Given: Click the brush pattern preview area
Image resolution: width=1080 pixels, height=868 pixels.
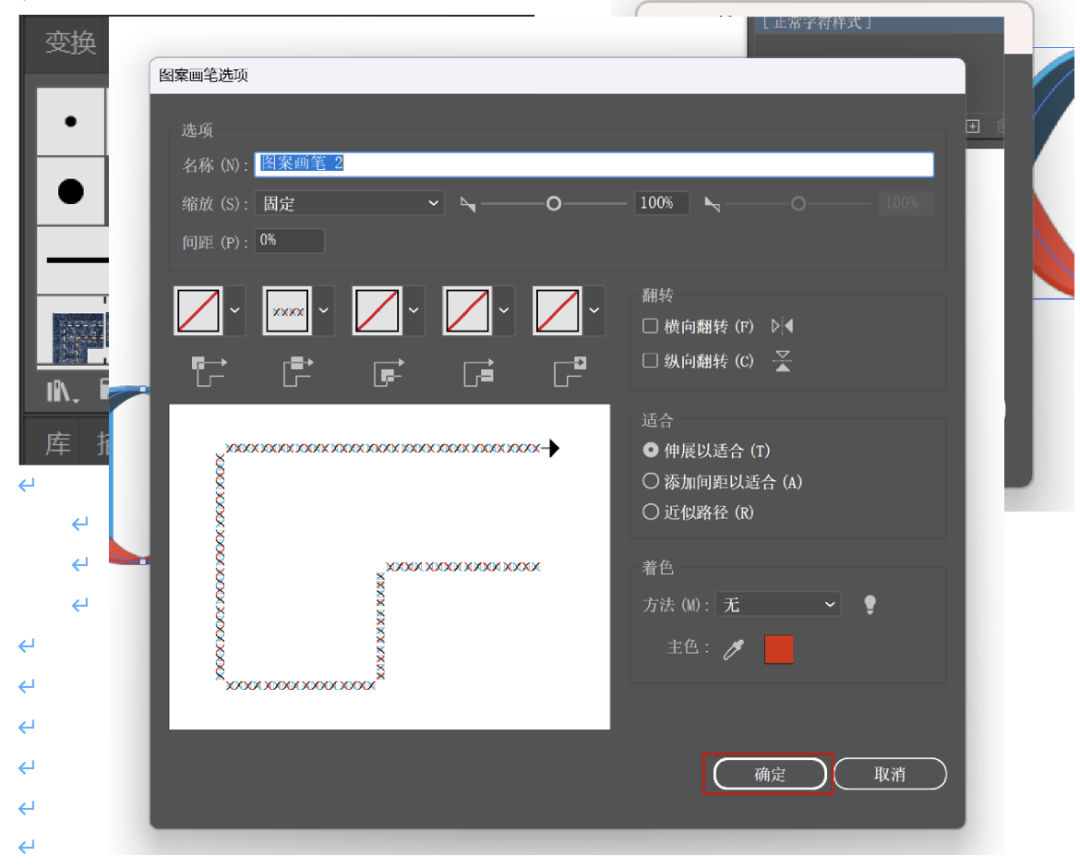Looking at the screenshot, I should coord(389,567).
